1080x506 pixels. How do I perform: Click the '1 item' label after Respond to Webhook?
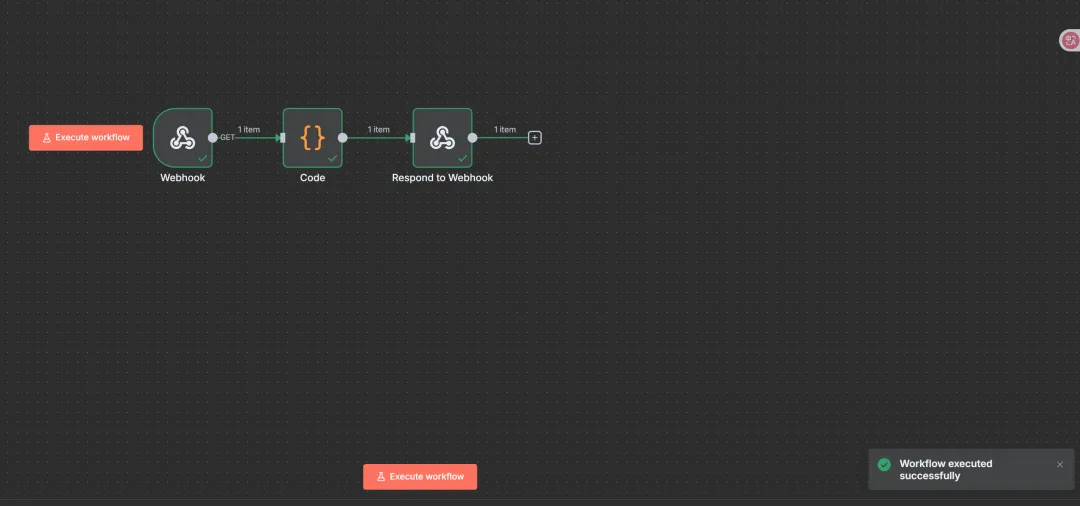pos(505,129)
